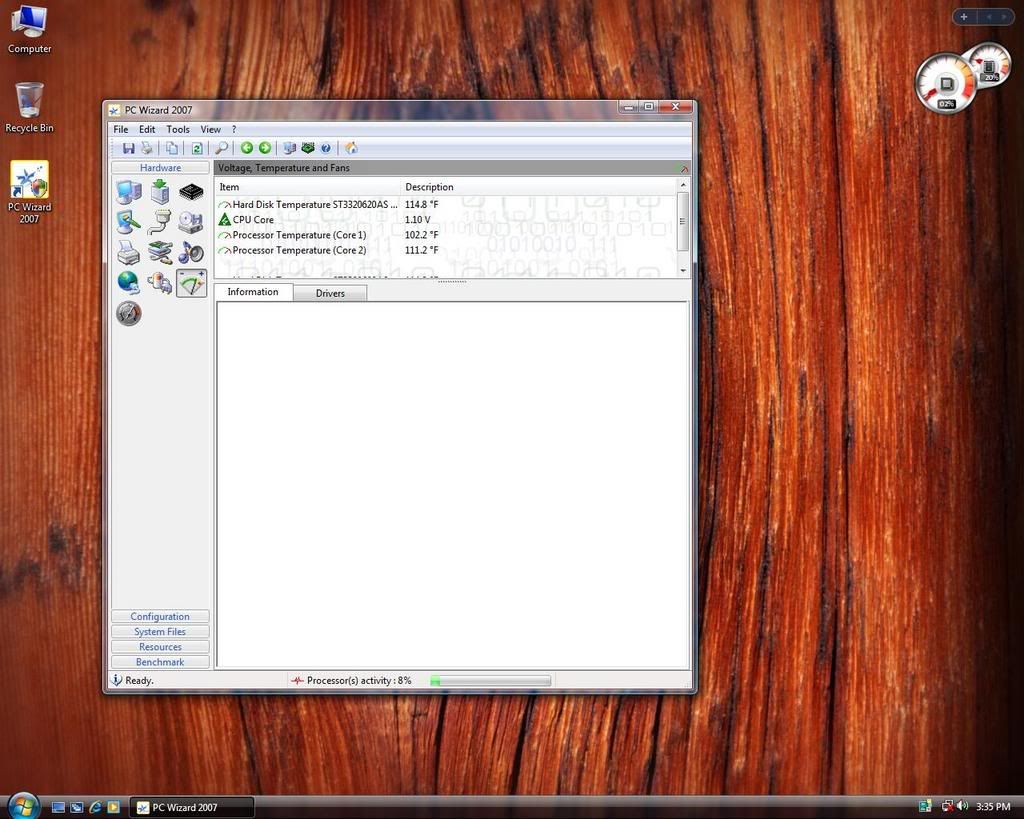
Task: Open the Multimedia music and speaker icon
Action: click(x=191, y=252)
